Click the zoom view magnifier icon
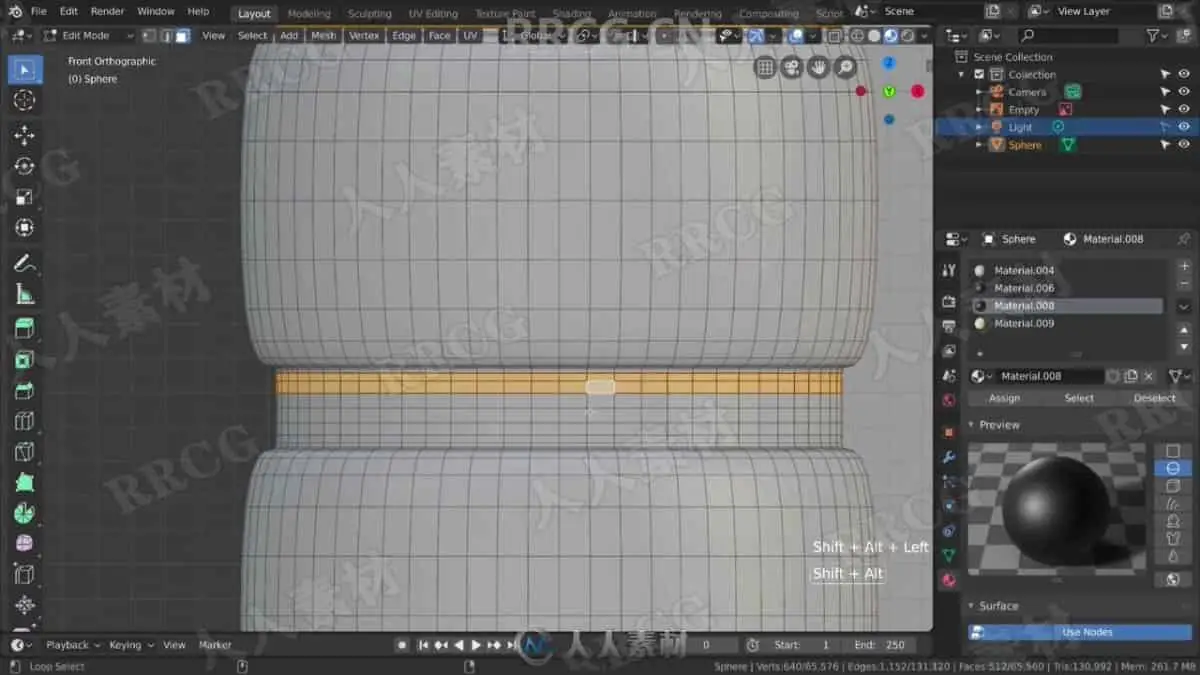Viewport: 1200px width, 675px height. click(846, 67)
